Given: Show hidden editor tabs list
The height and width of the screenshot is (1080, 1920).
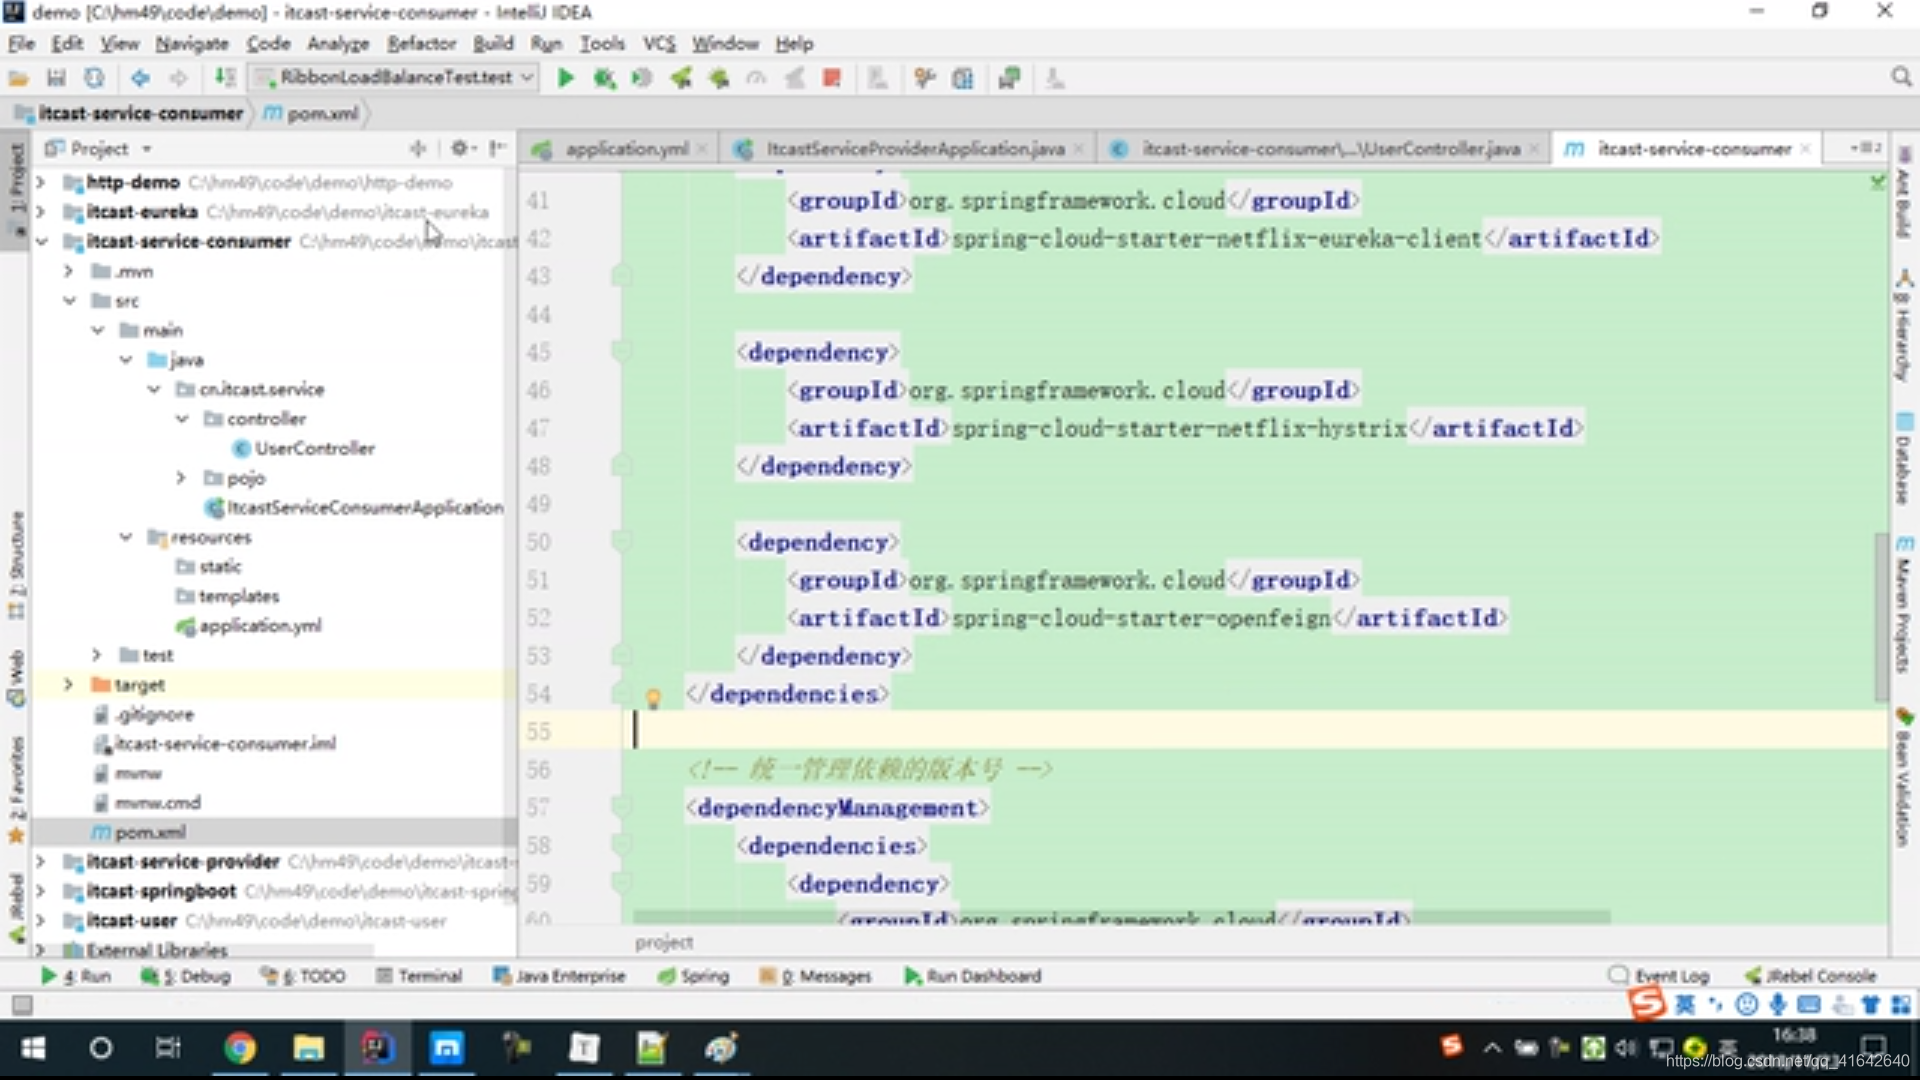Looking at the screenshot, I should (x=1866, y=148).
